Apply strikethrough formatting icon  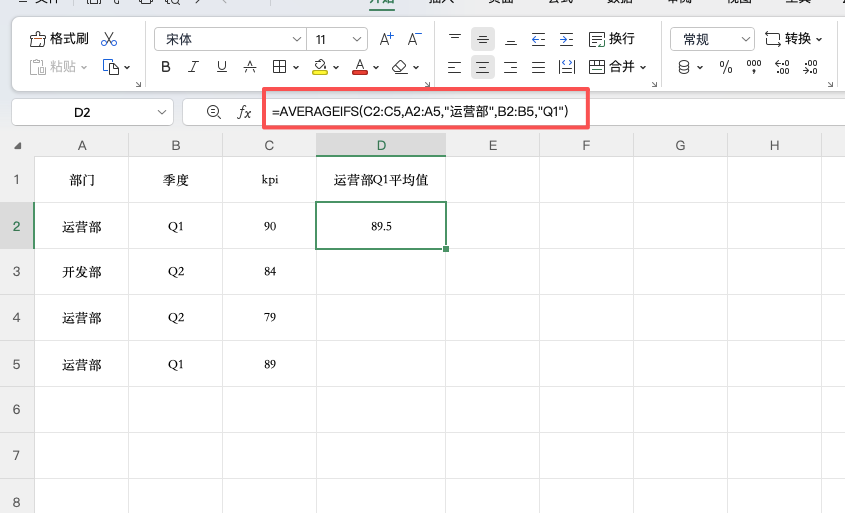click(250, 67)
